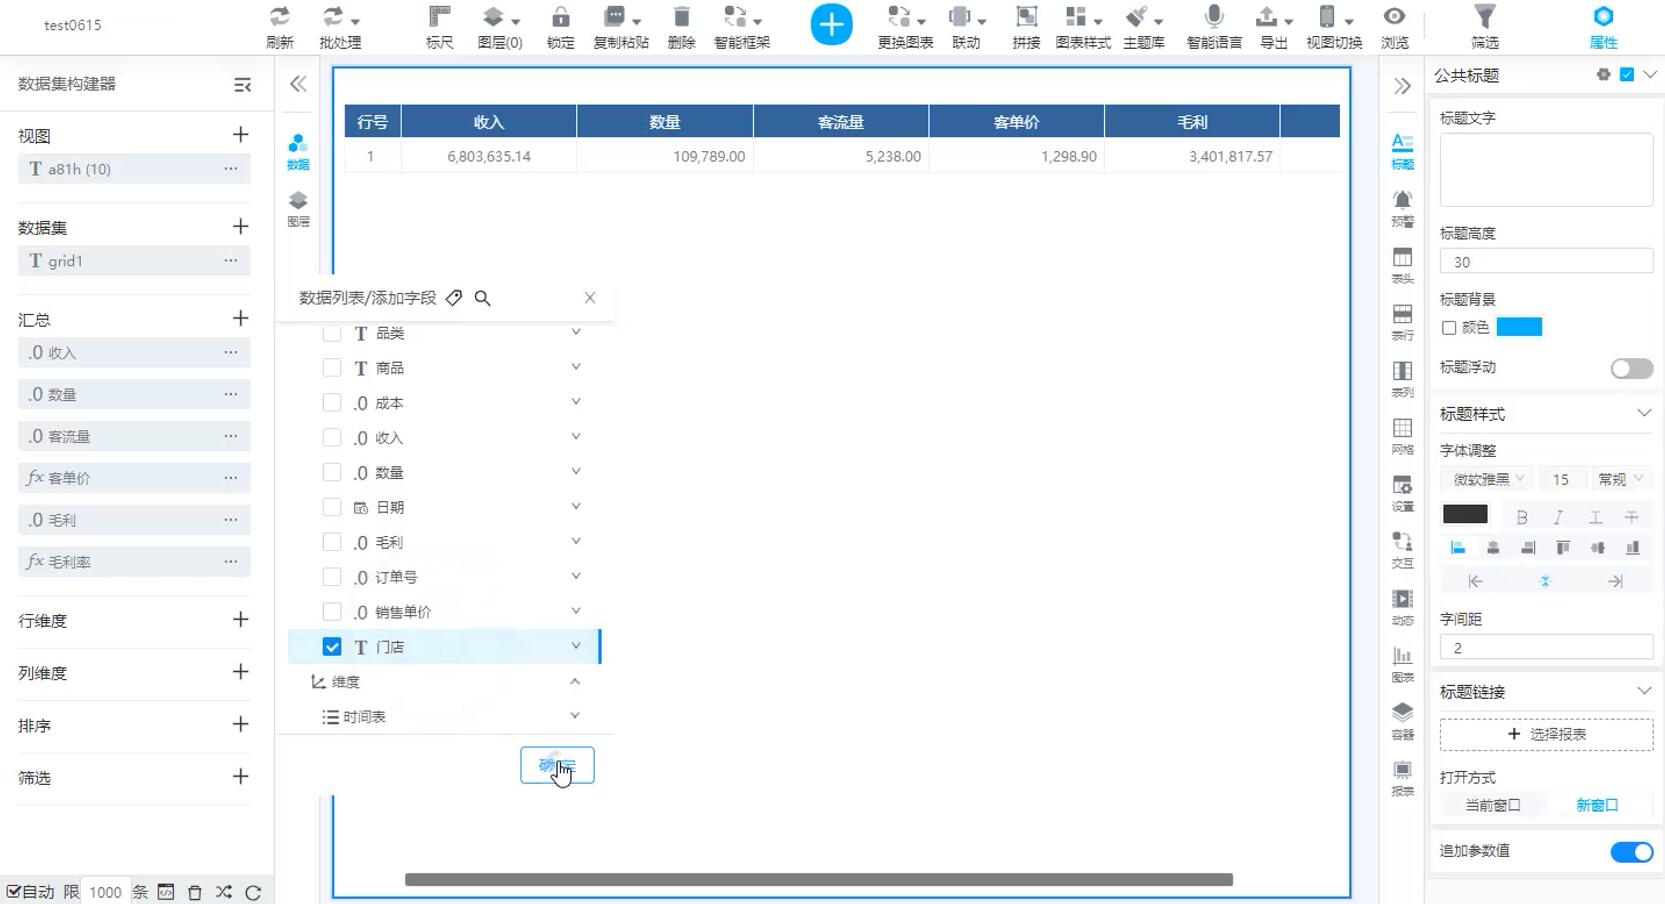The image size is (1665, 904).
Task: Click the 刷新 refresh toolbar icon
Action: pyautogui.click(x=280, y=17)
